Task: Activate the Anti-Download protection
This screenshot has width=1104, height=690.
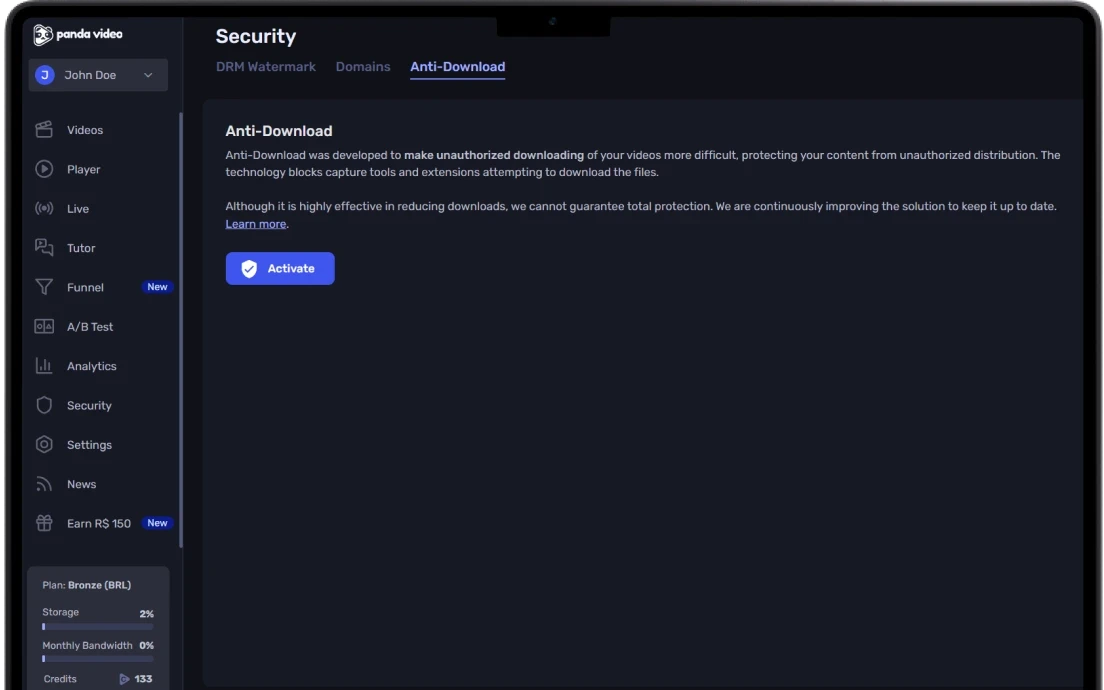Action: coord(280,268)
